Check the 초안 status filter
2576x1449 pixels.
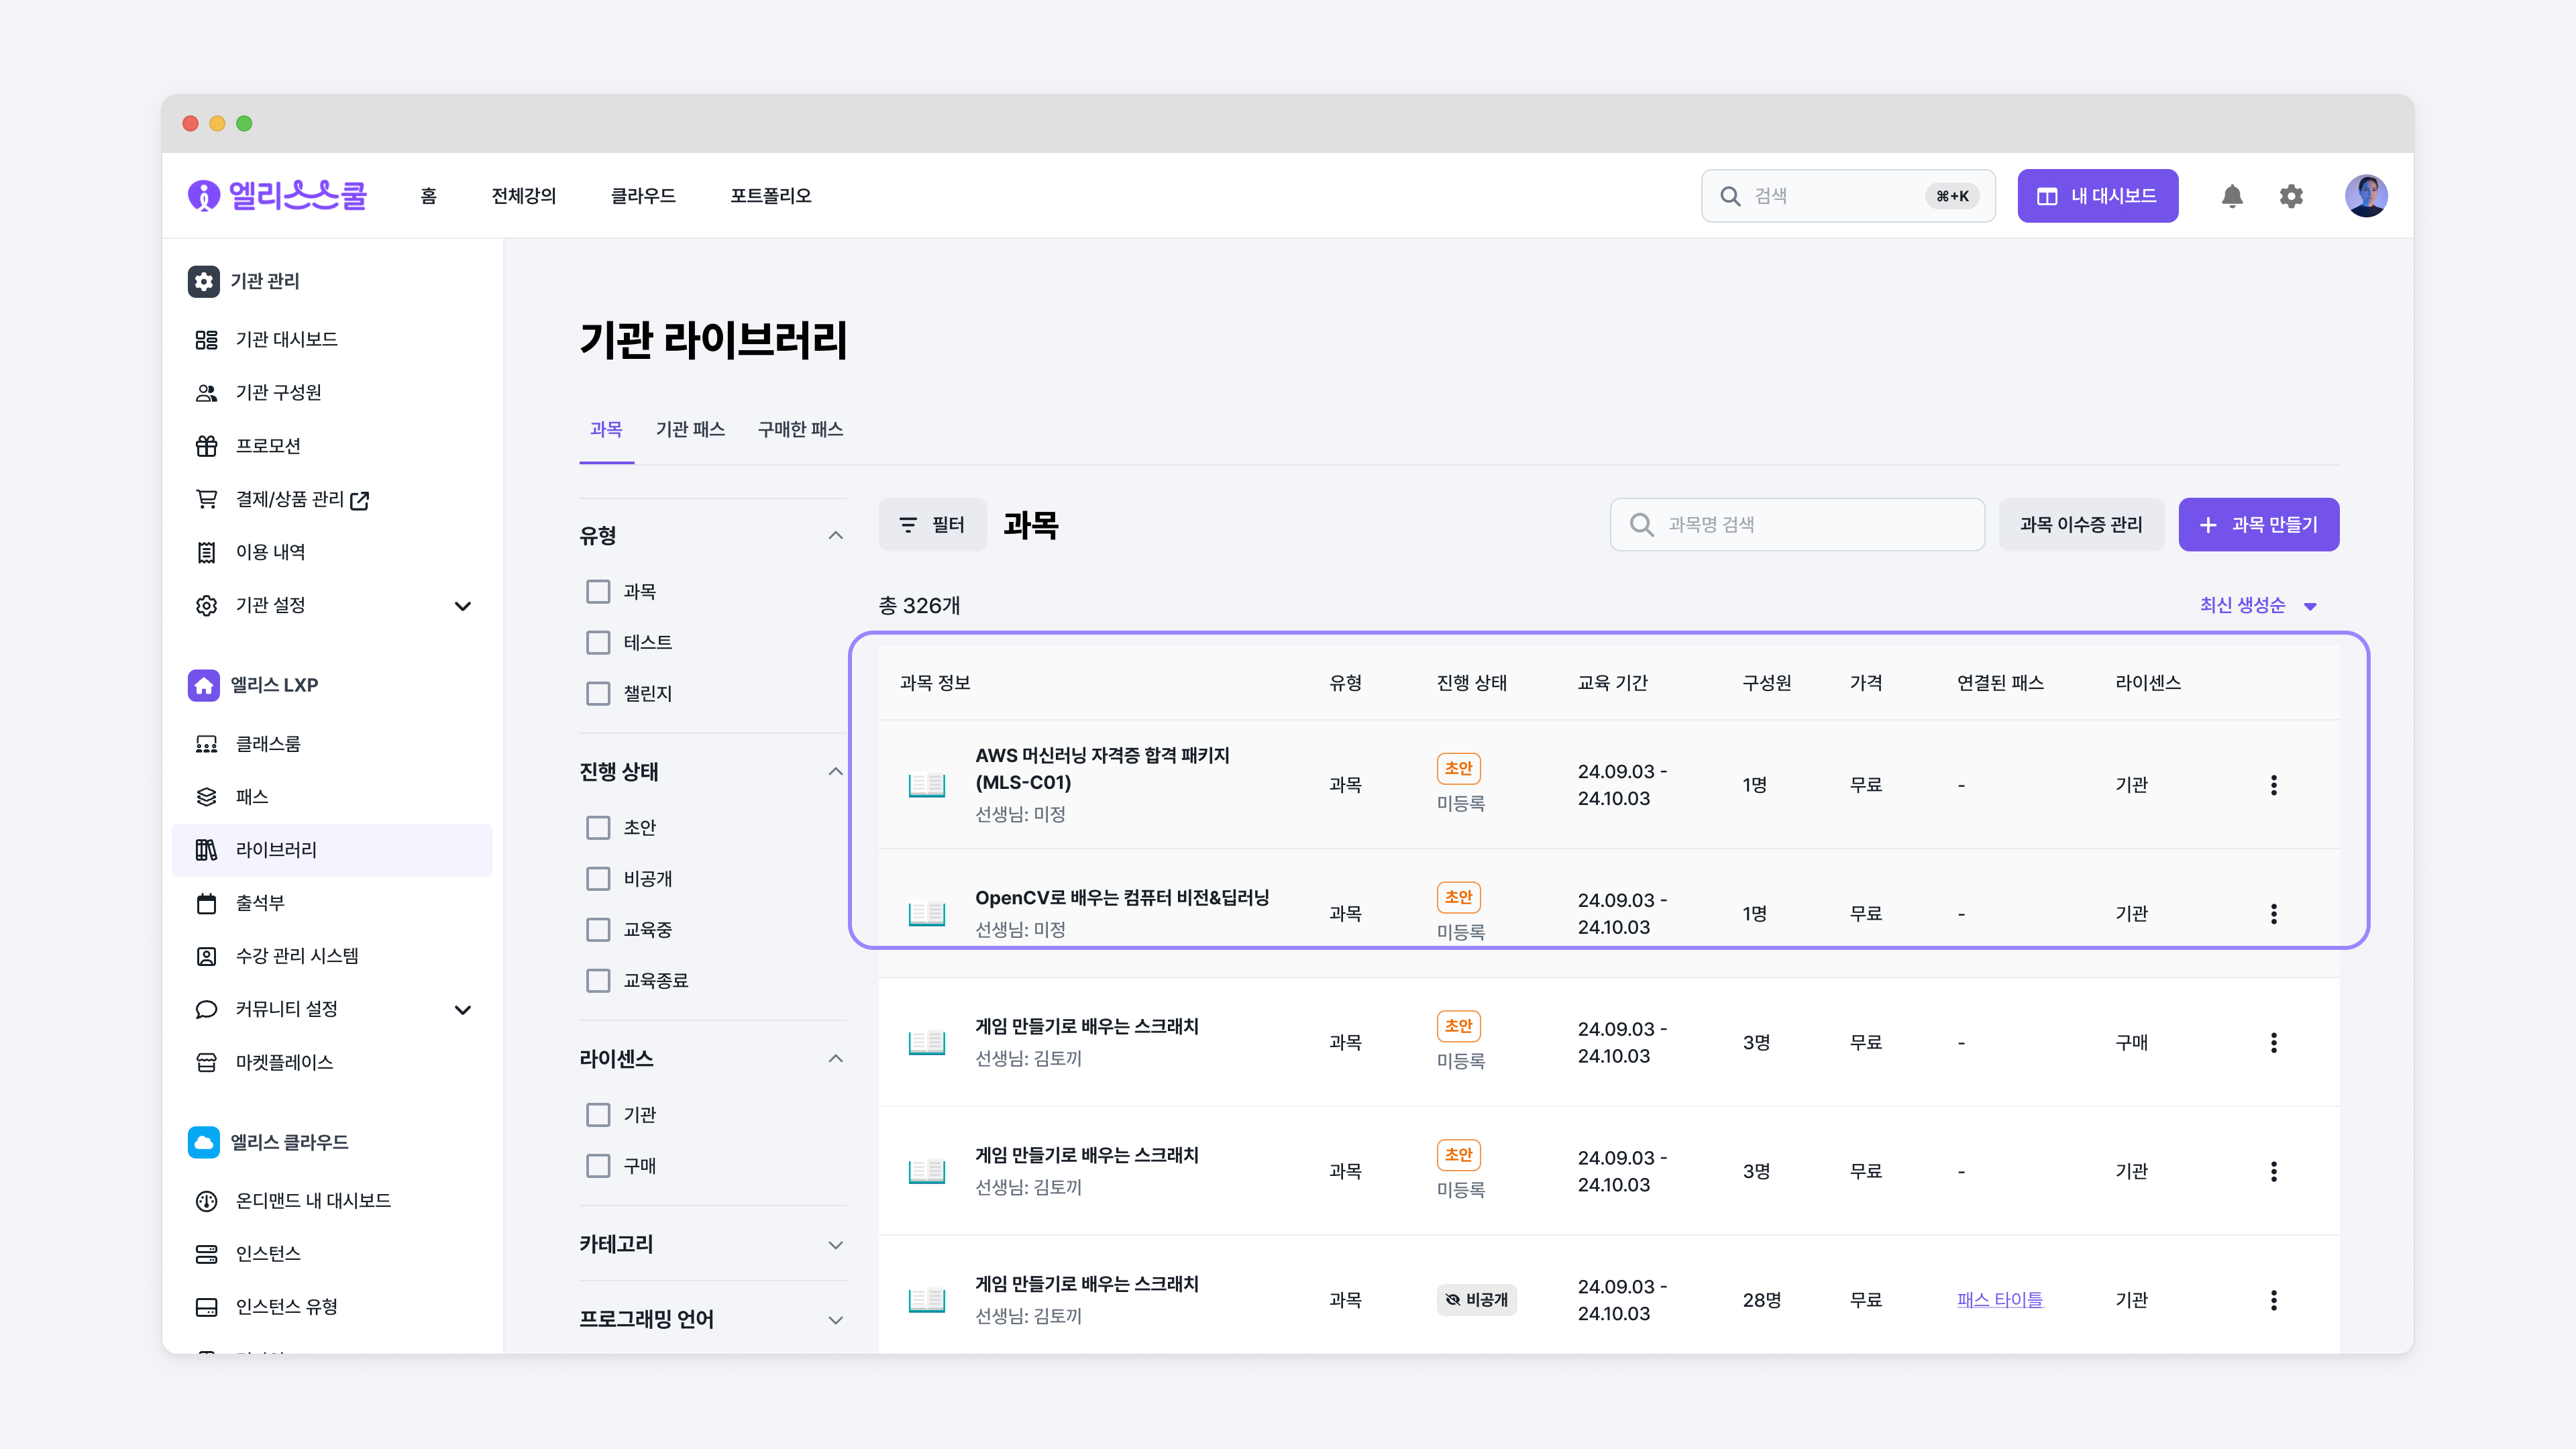click(598, 828)
